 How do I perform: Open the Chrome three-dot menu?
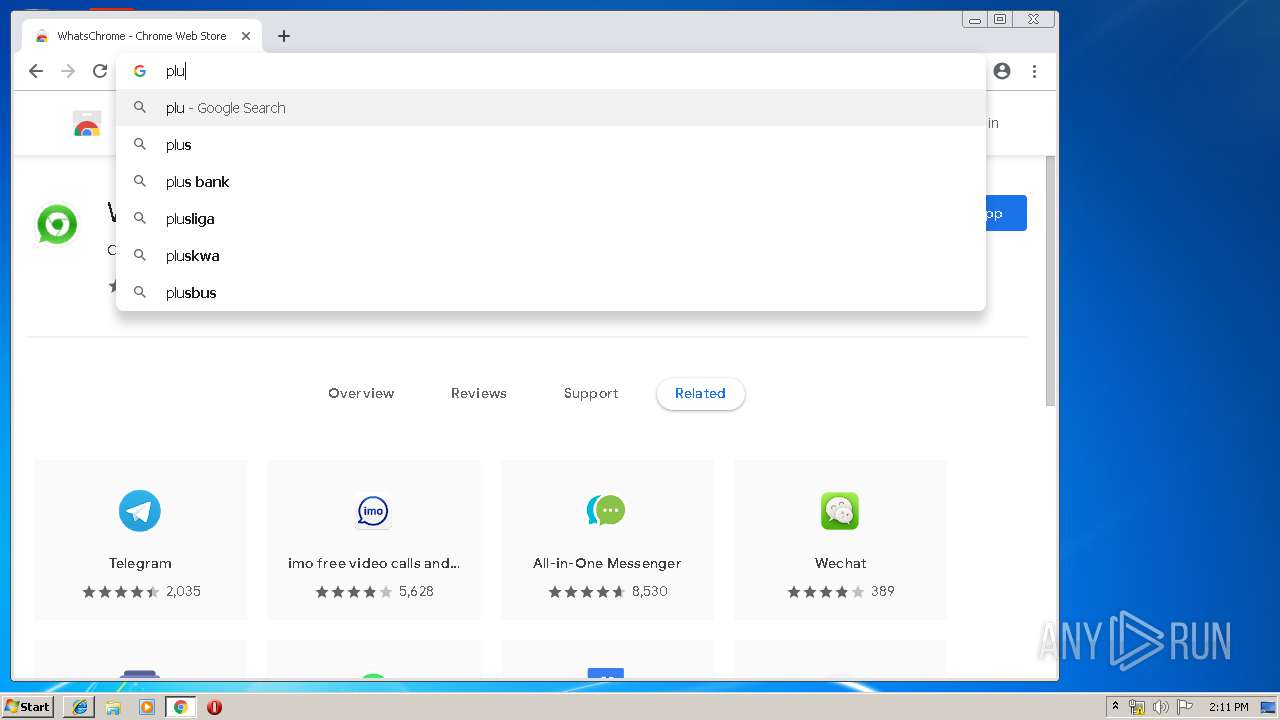coord(1034,71)
